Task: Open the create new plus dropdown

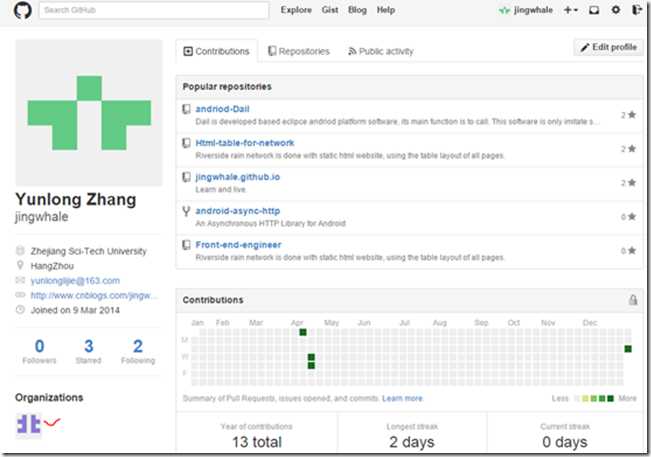Action: 571,10
